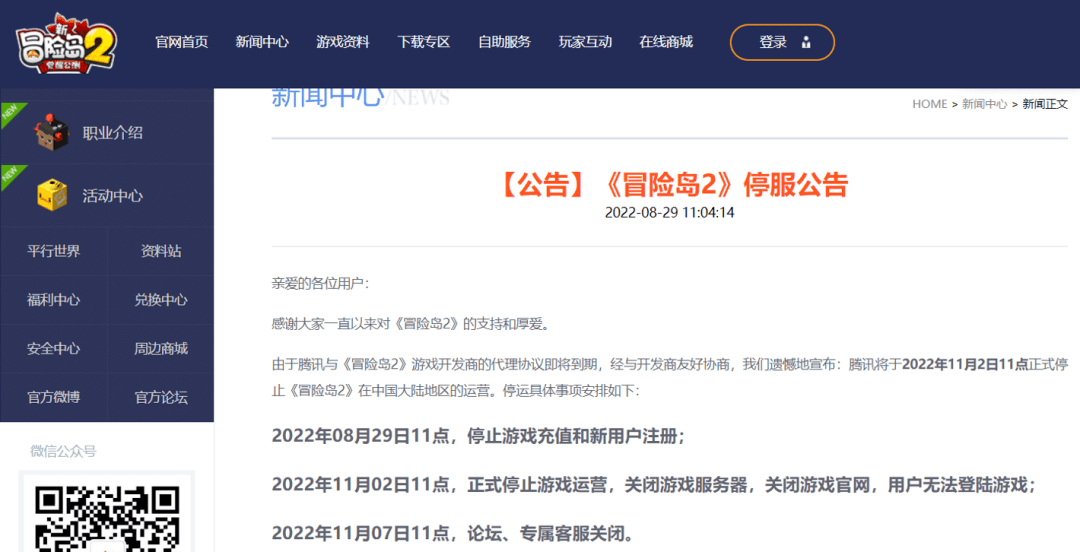The width and height of the screenshot is (1080, 552).
Task: Click the 微信公众号 label
Action: pyautogui.click(x=63, y=451)
